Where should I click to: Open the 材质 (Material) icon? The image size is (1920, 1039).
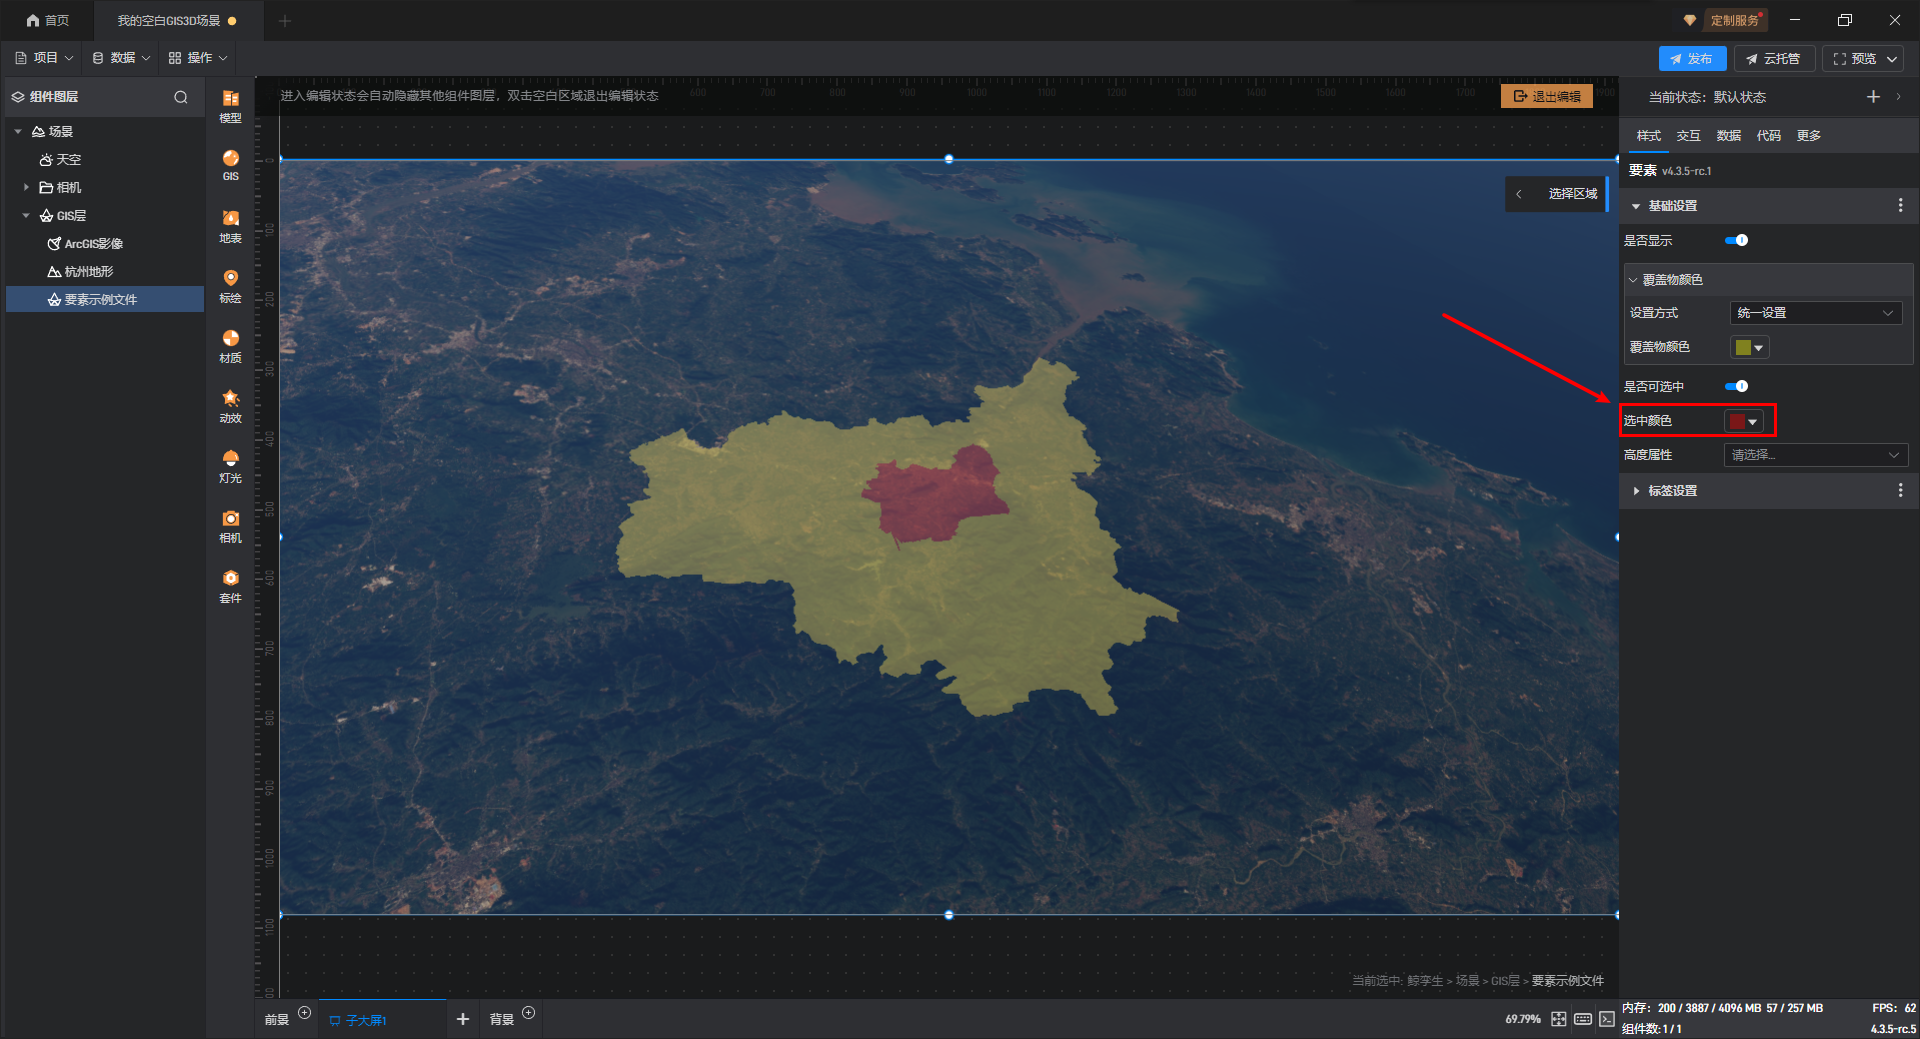[x=230, y=344]
